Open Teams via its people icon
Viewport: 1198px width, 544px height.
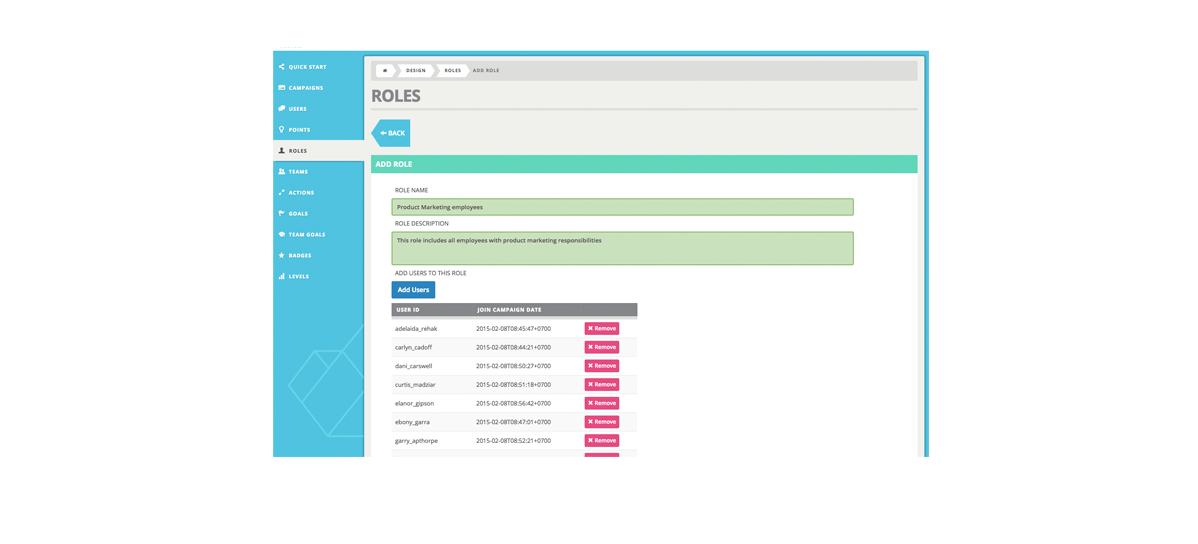click(282, 171)
